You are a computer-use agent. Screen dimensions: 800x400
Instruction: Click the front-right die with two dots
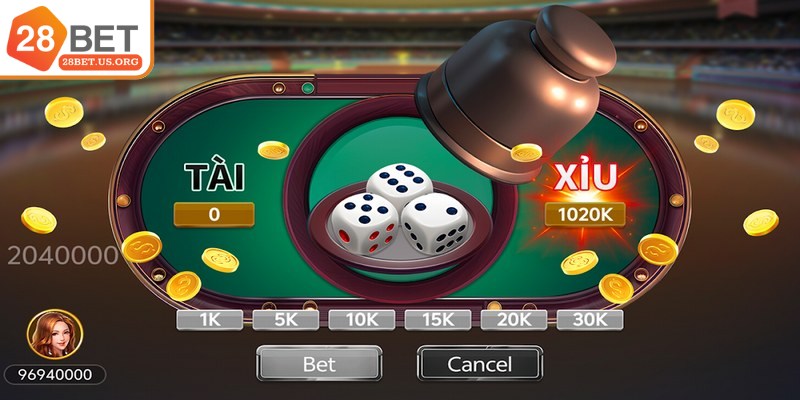[x=434, y=223]
